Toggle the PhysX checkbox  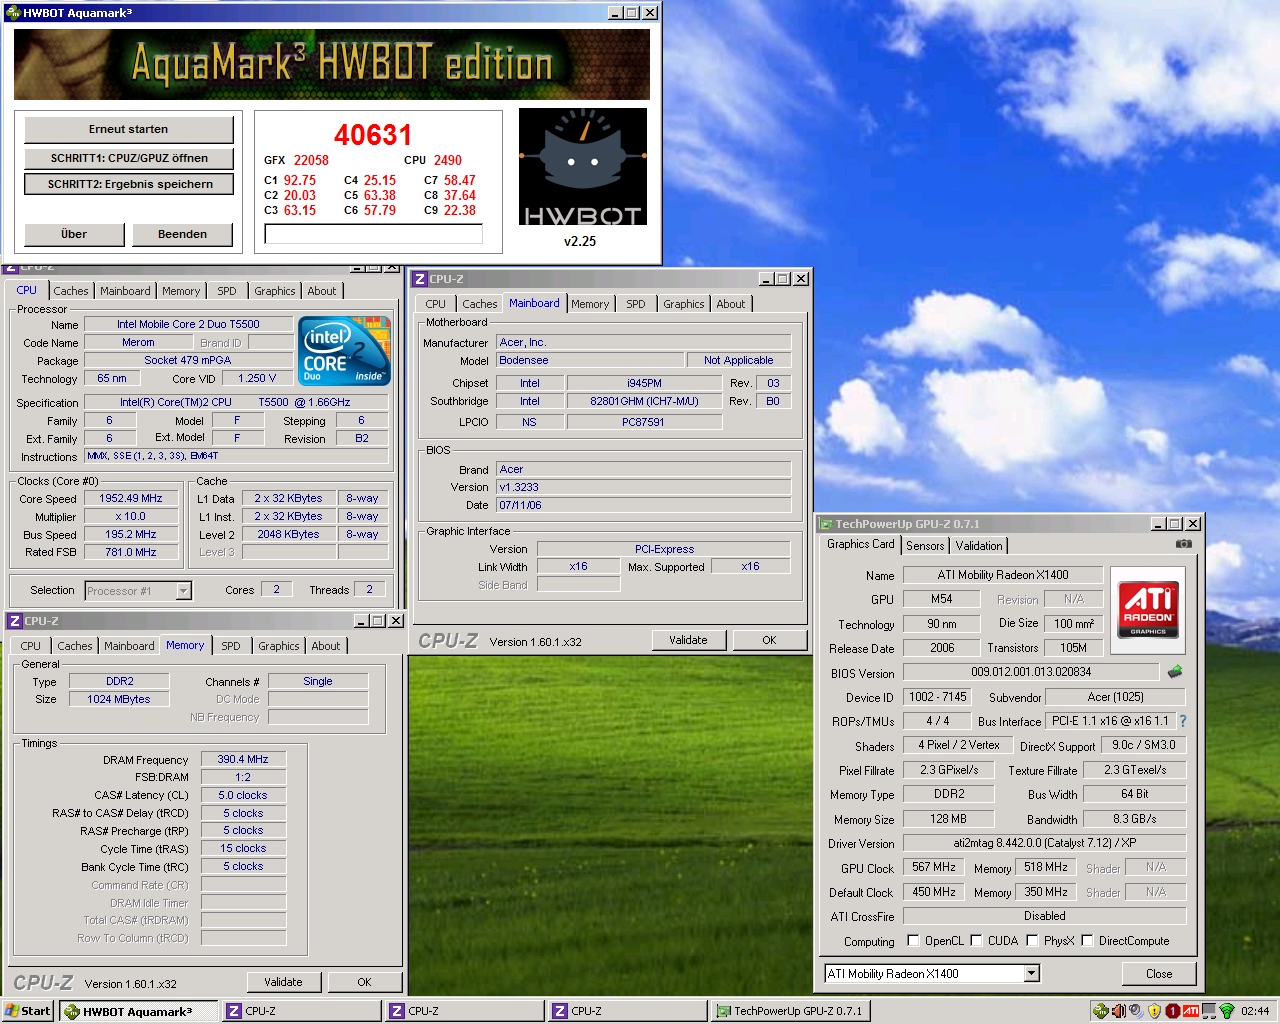coord(1032,941)
